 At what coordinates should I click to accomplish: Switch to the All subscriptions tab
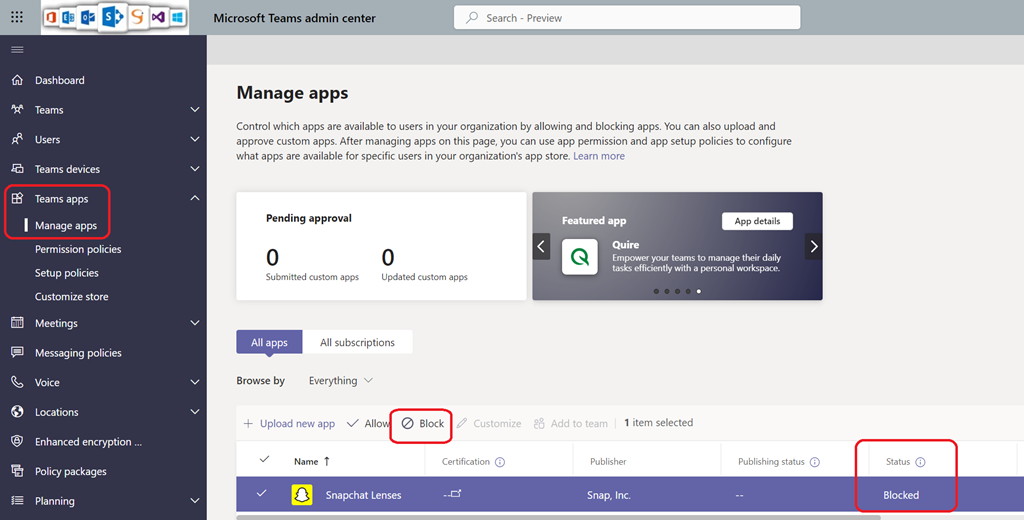coord(357,343)
